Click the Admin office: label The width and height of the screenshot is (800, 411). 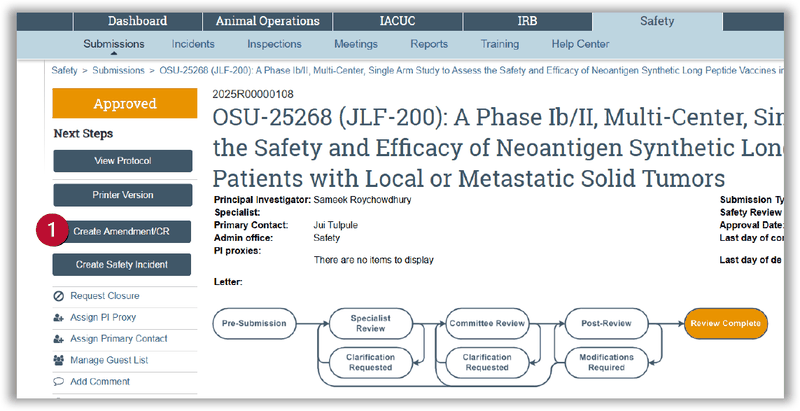point(243,238)
